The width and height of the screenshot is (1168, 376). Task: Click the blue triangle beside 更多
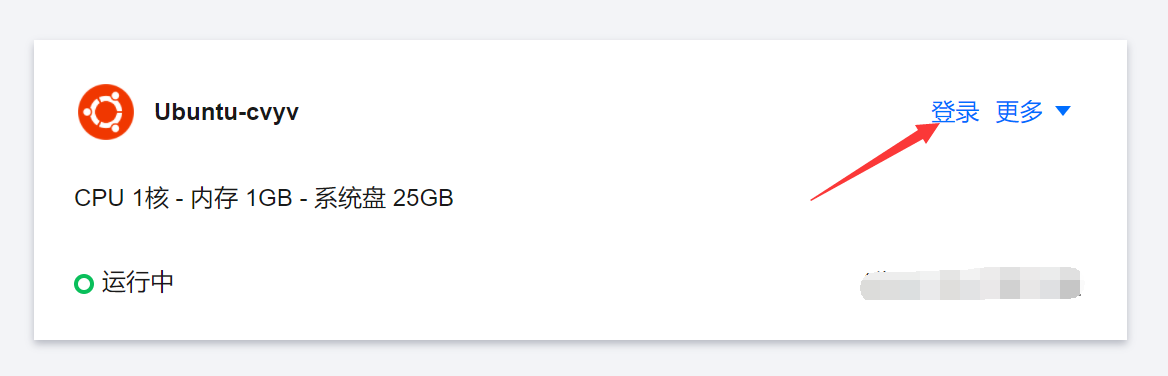click(x=1063, y=112)
